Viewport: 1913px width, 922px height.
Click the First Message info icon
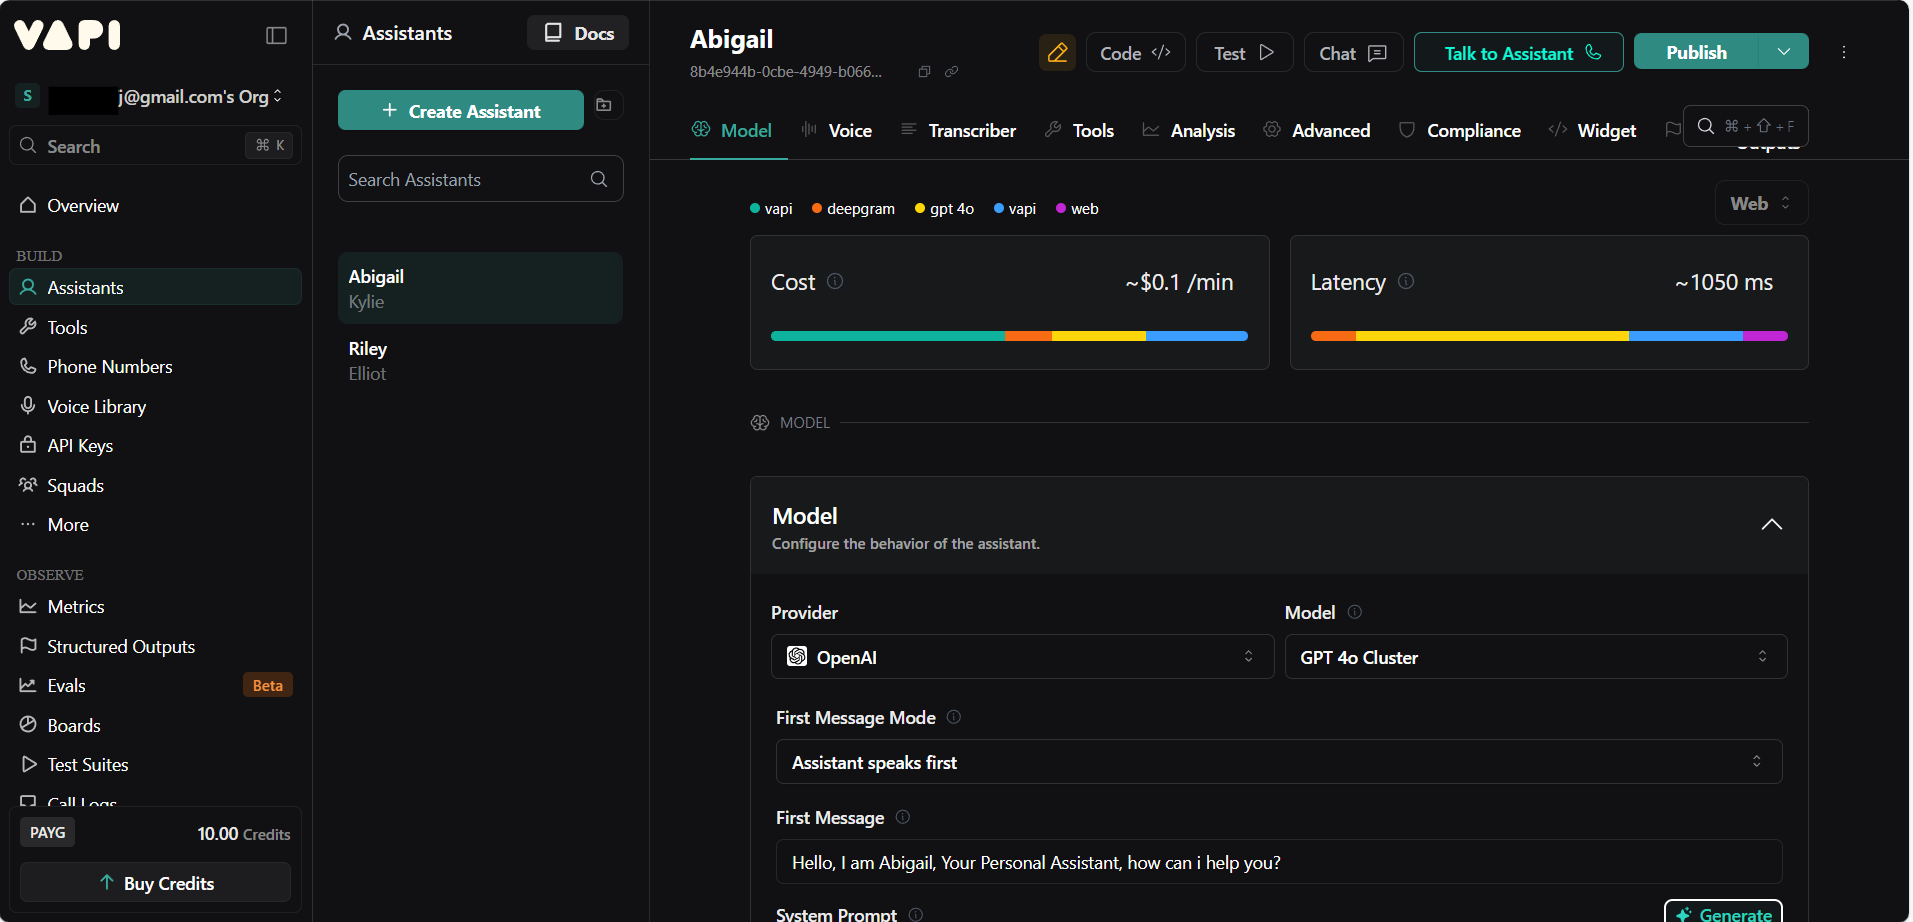click(903, 817)
